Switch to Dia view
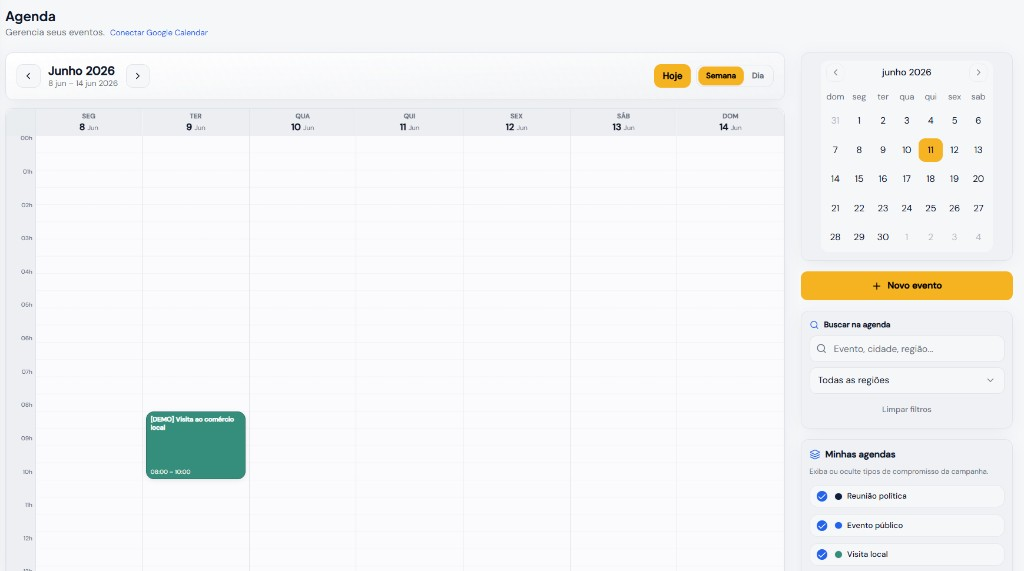The image size is (1024, 571). (x=758, y=76)
